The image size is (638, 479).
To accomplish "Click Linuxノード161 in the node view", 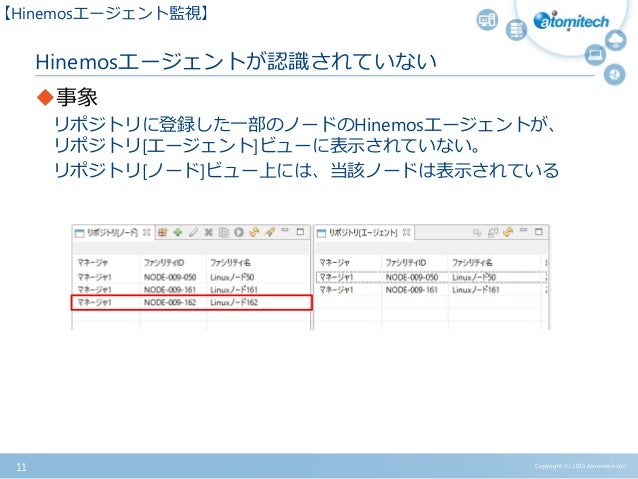I will pos(234,290).
